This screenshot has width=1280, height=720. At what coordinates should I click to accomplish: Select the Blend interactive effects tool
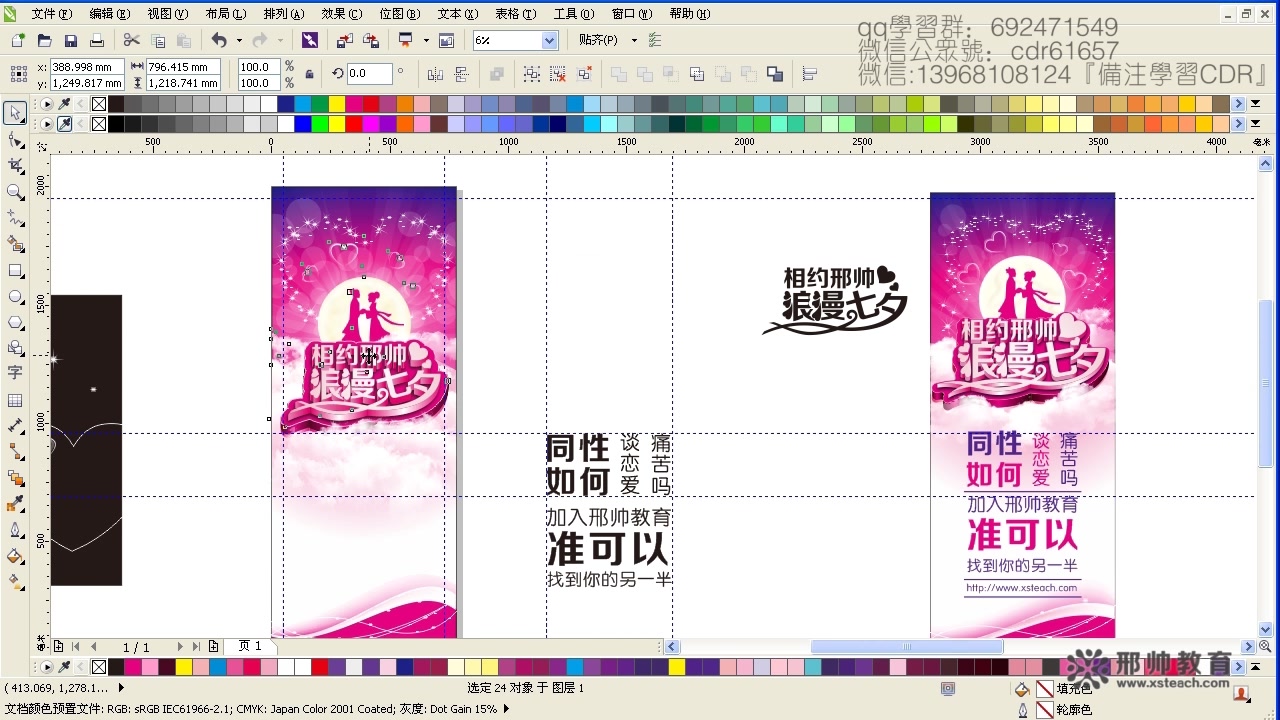pyautogui.click(x=15, y=478)
